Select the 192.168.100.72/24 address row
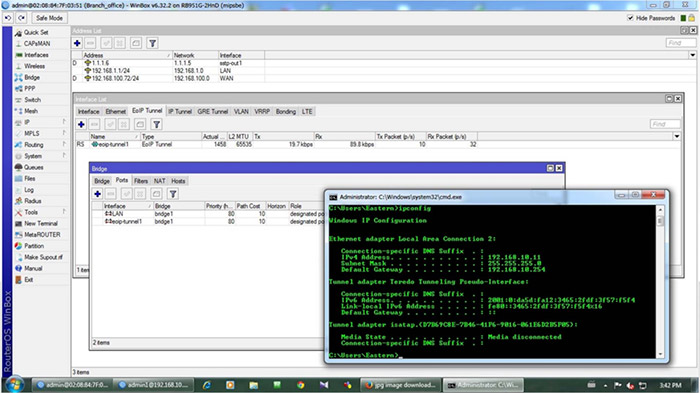Viewport: 700px width, 393px height. coord(168,78)
